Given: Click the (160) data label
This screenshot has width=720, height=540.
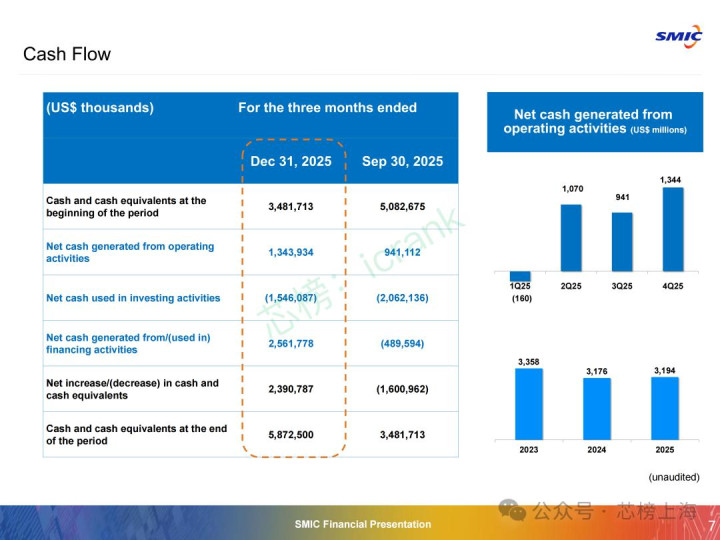Looking at the screenshot, I should tap(522, 298).
